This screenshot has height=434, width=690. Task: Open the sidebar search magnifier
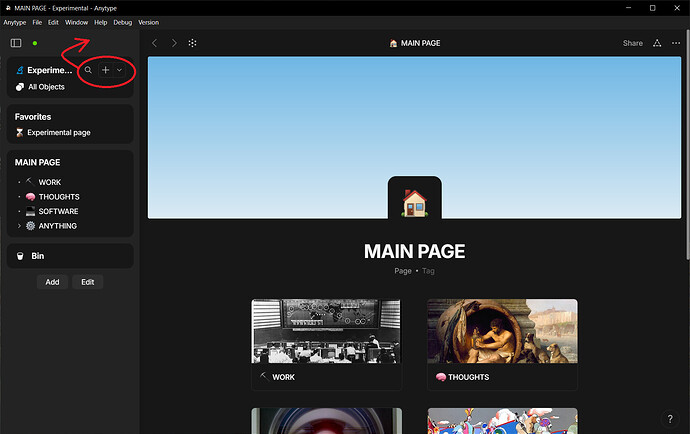tap(88, 70)
